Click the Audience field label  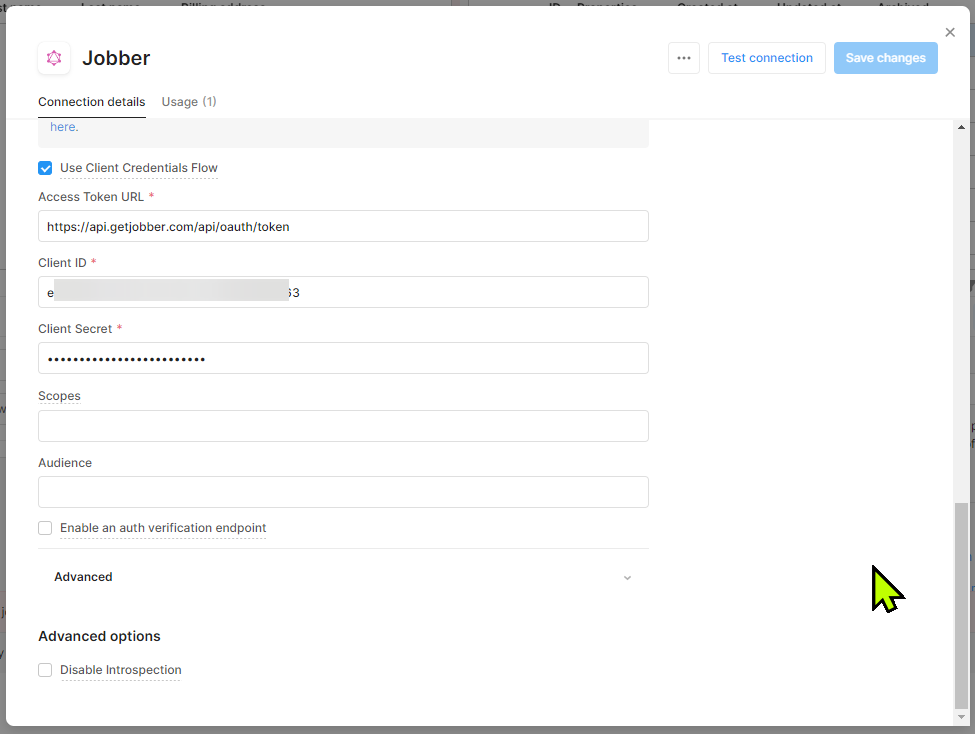coord(65,463)
